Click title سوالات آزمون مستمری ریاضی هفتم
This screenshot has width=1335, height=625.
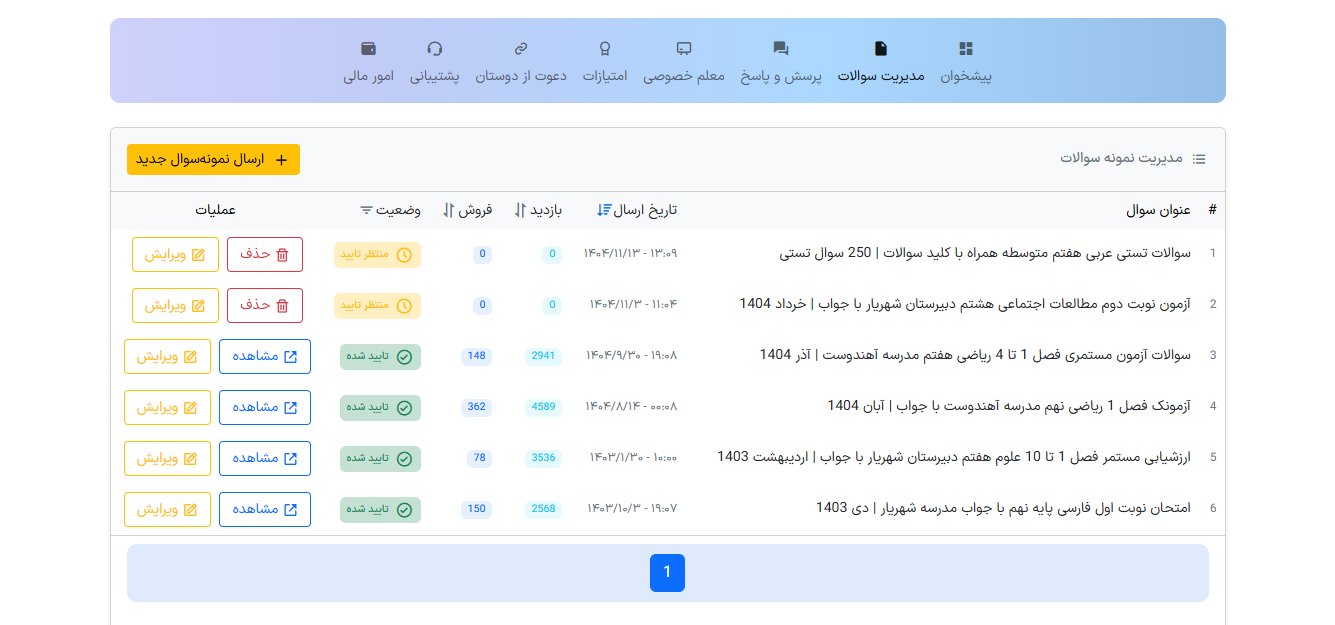pyautogui.click(x=975, y=354)
